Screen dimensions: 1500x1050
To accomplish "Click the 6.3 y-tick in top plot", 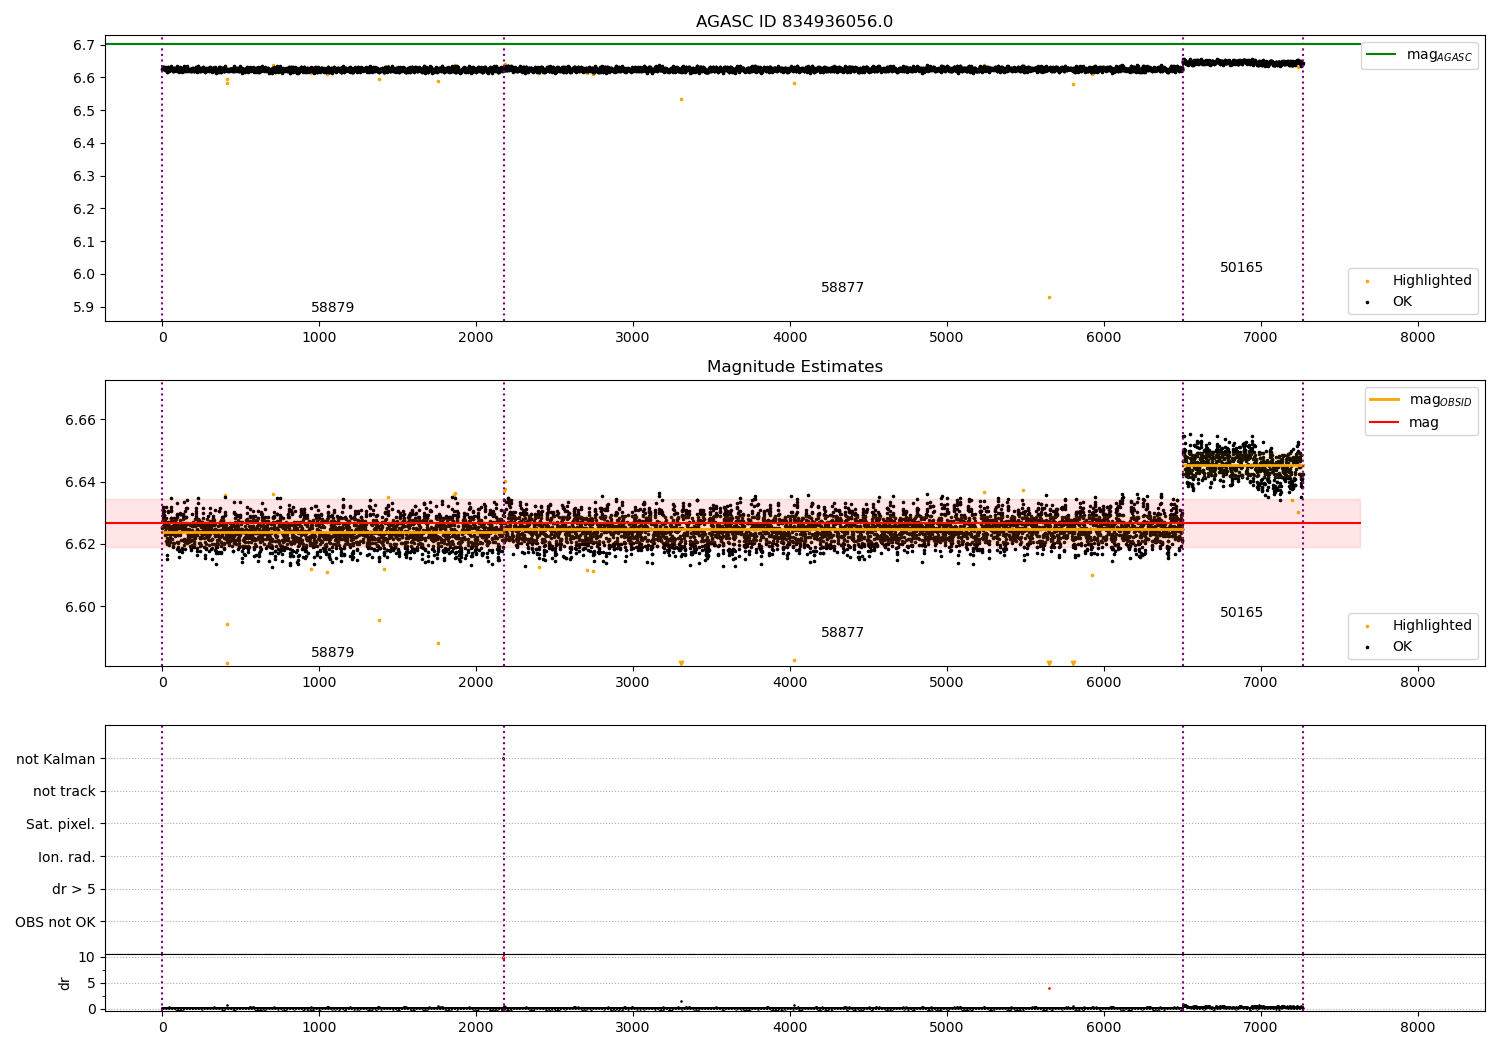I will click(x=84, y=176).
